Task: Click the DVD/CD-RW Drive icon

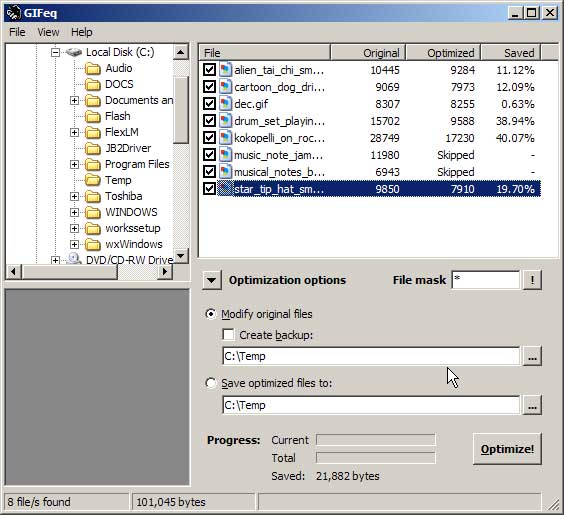Action: click(x=74, y=259)
